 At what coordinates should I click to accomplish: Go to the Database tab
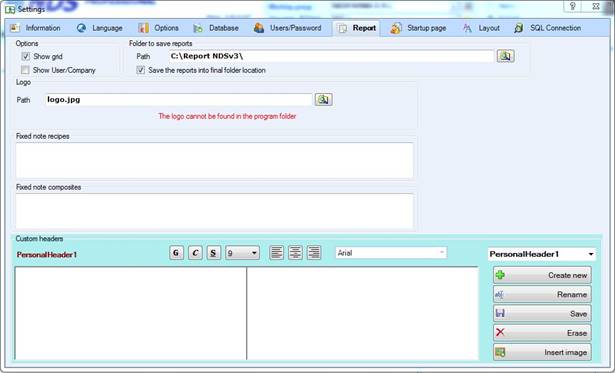tap(216, 28)
